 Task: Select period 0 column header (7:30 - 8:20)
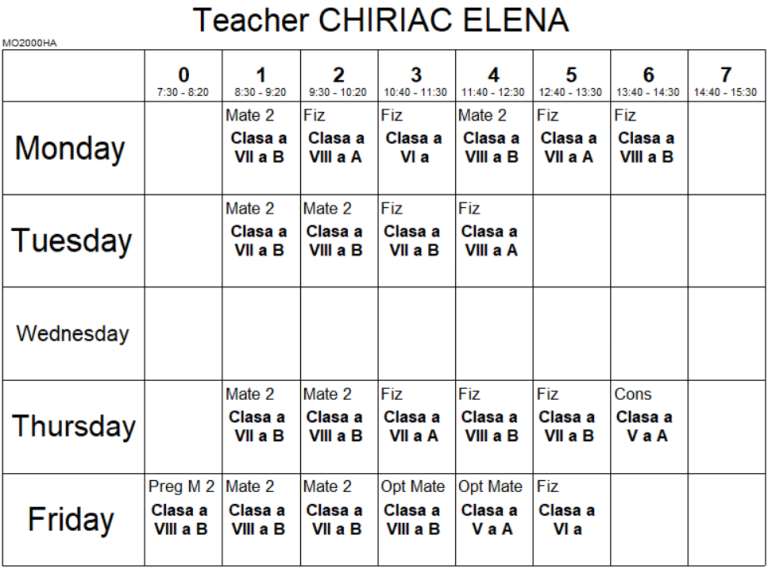(183, 80)
